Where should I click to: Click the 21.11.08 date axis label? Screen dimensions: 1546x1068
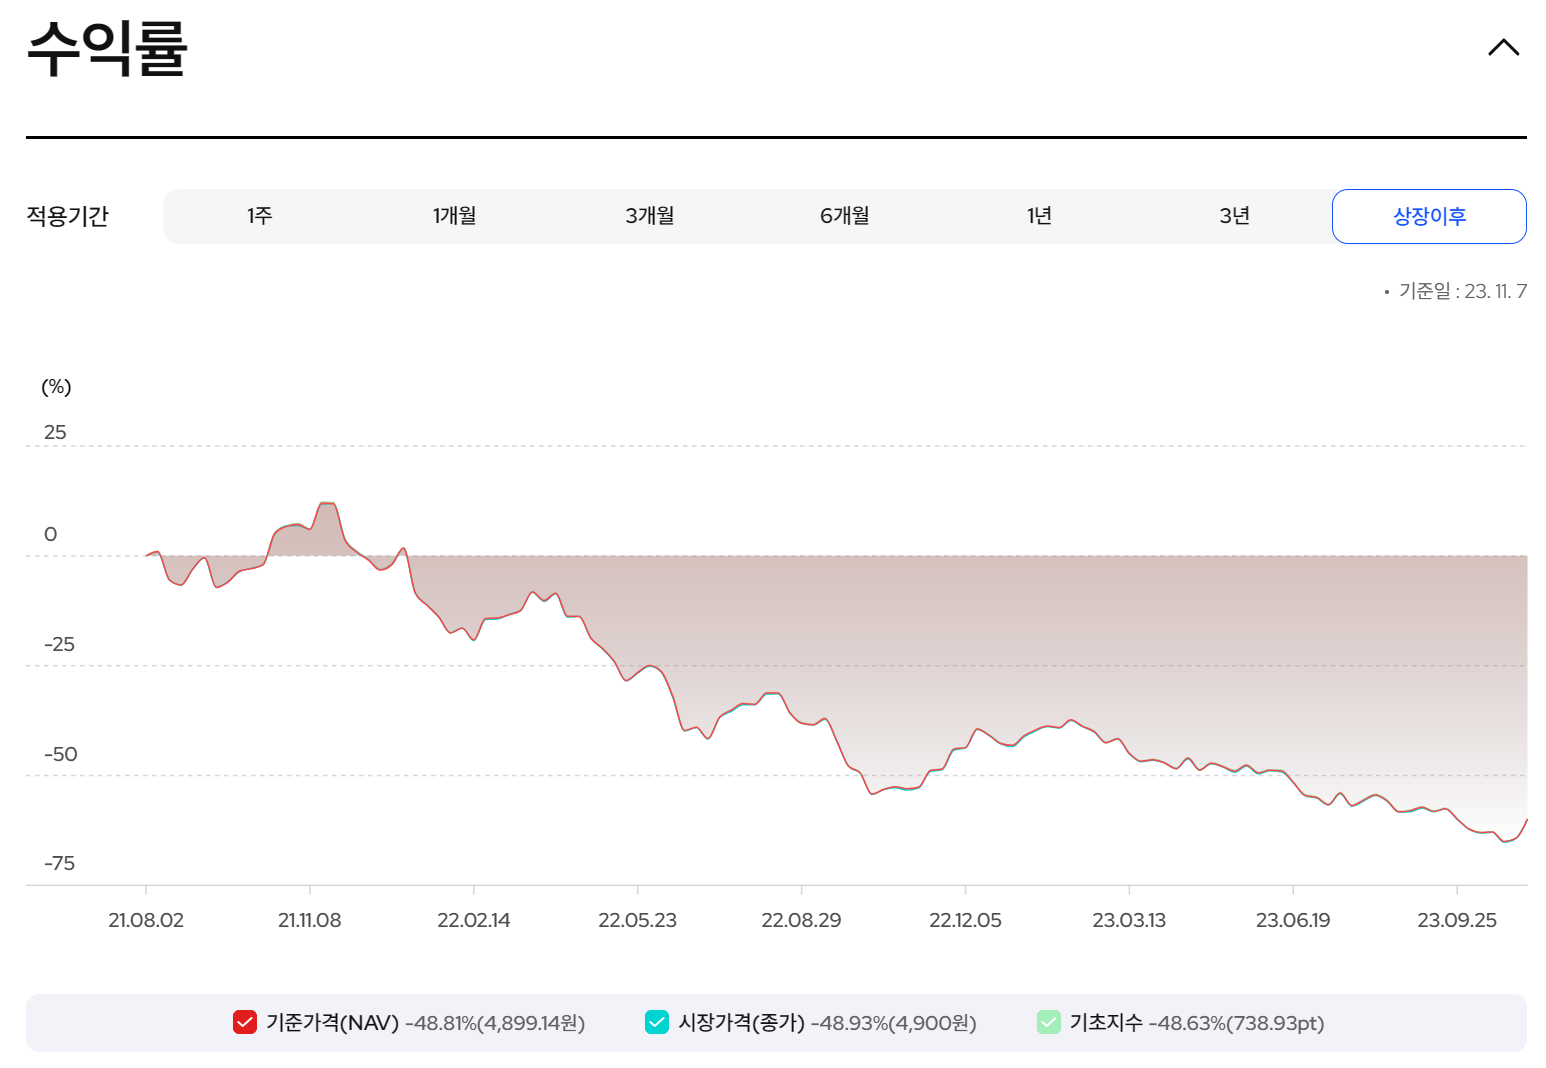[310, 920]
